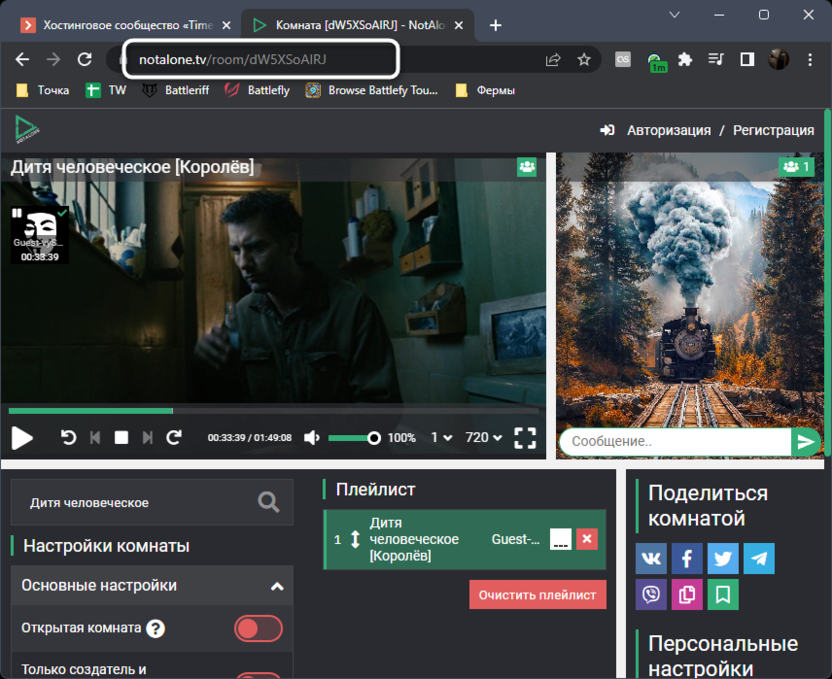The height and width of the screenshot is (679, 832).
Task: Remove "Дитя человеческое" from the playlist
Action: (x=587, y=539)
